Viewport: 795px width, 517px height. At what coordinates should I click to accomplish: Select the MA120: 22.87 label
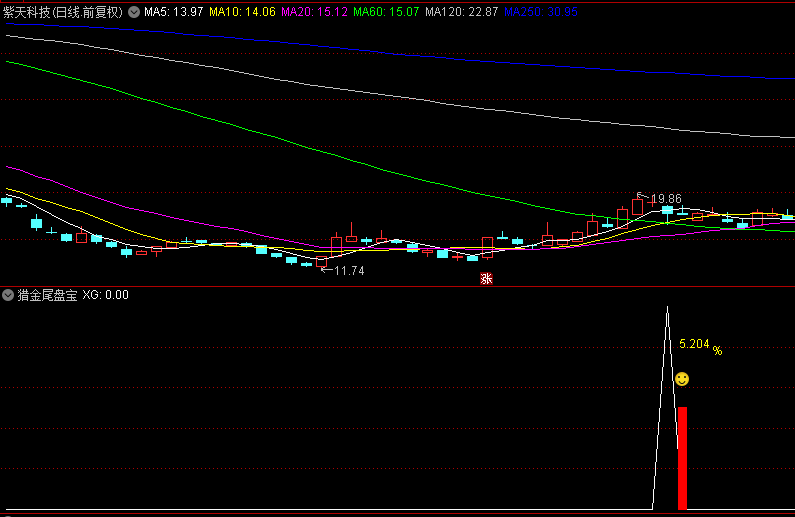(461, 12)
